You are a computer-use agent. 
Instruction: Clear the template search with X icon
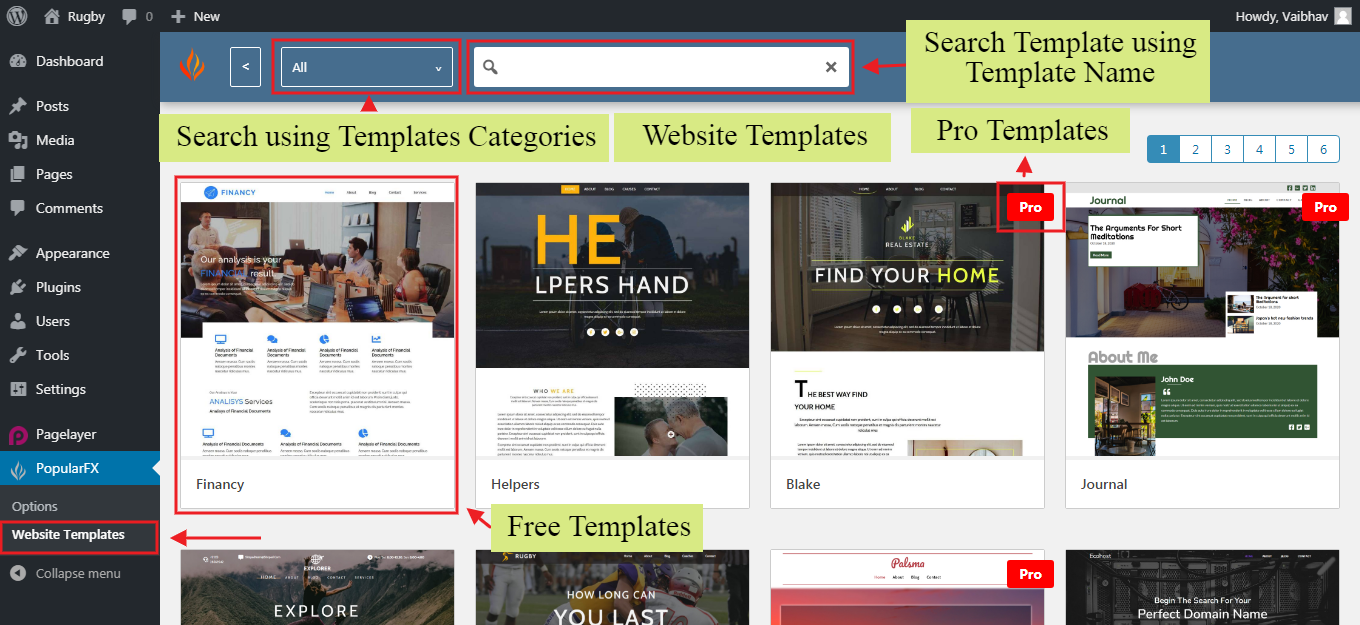pos(831,67)
